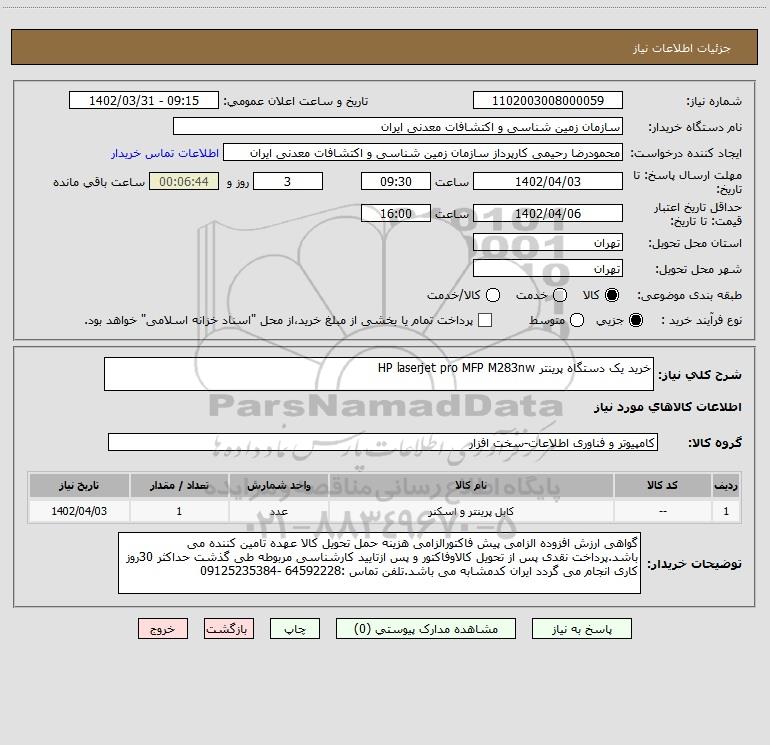Screen dimensions: 770x745
Task: Click the نام کالا column header
Action: coord(471,486)
